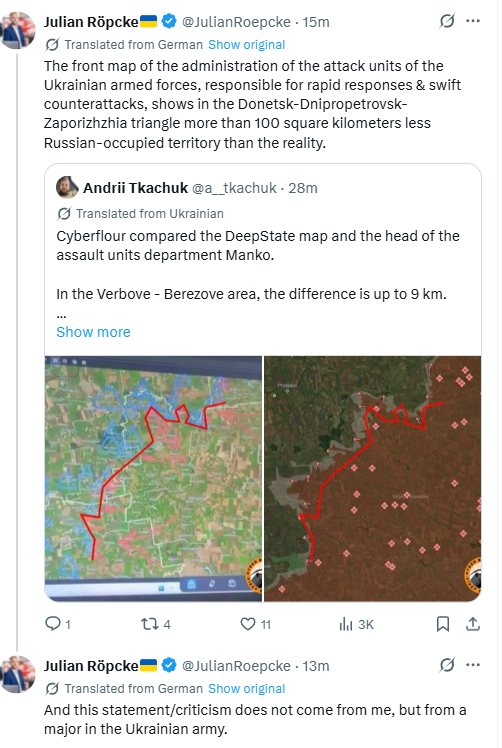This screenshot has height=748, width=502.
Task: Open the right DeepState satellite map image
Action: tap(372, 478)
